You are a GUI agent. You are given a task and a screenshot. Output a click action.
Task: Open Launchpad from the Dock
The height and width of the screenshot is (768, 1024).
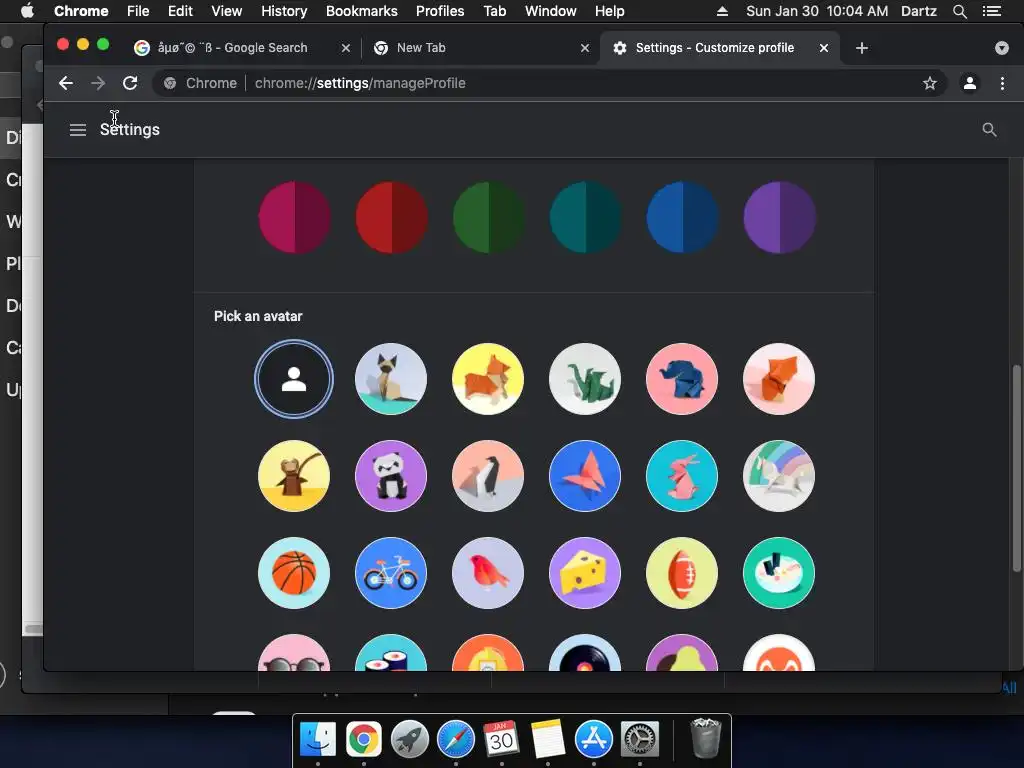click(x=410, y=739)
